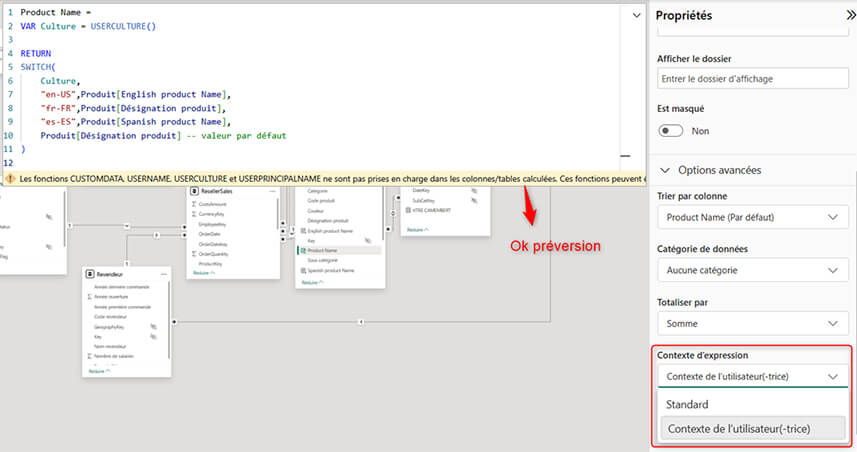Select the OrderDate field in ResellerSales
This screenshot has width=857, height=452.
[x=209, y=234]
